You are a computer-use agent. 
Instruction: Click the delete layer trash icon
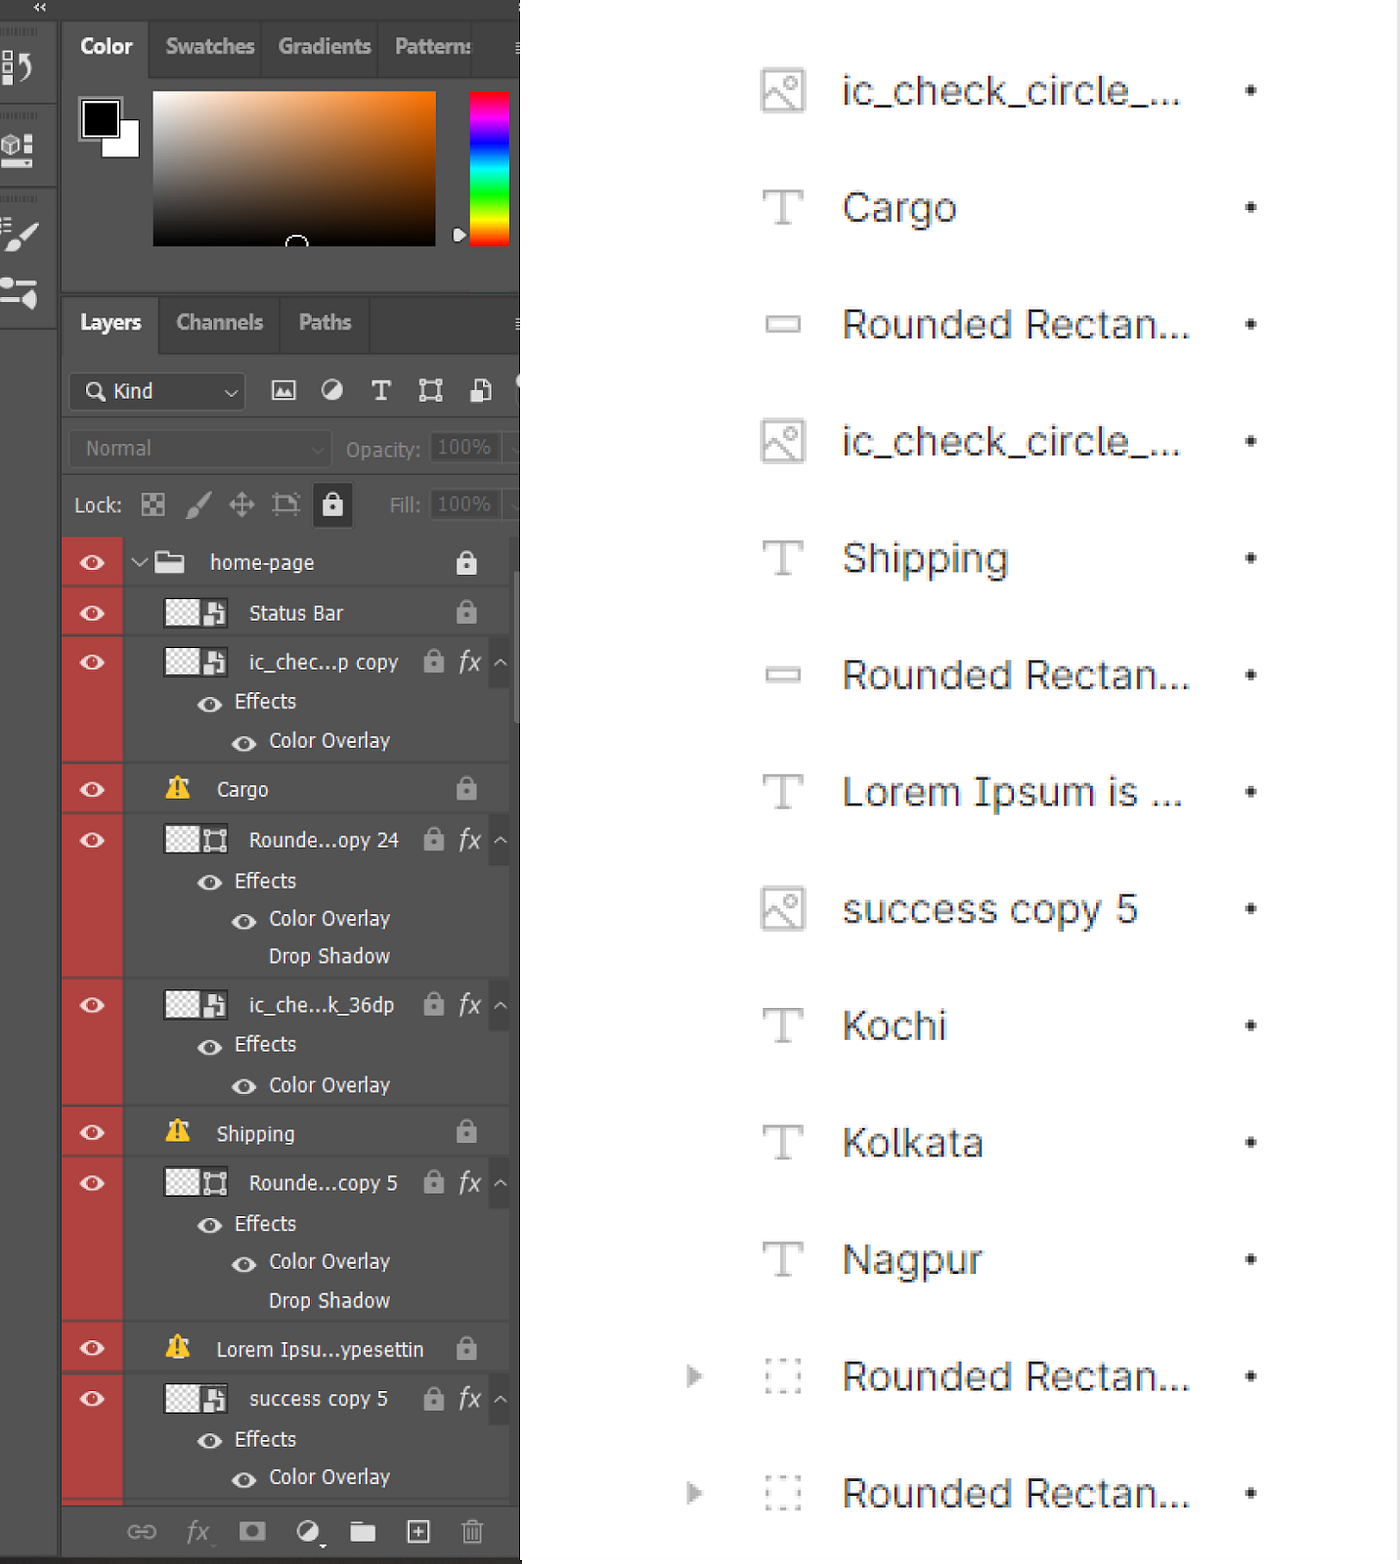click(x=472, y=1531)
